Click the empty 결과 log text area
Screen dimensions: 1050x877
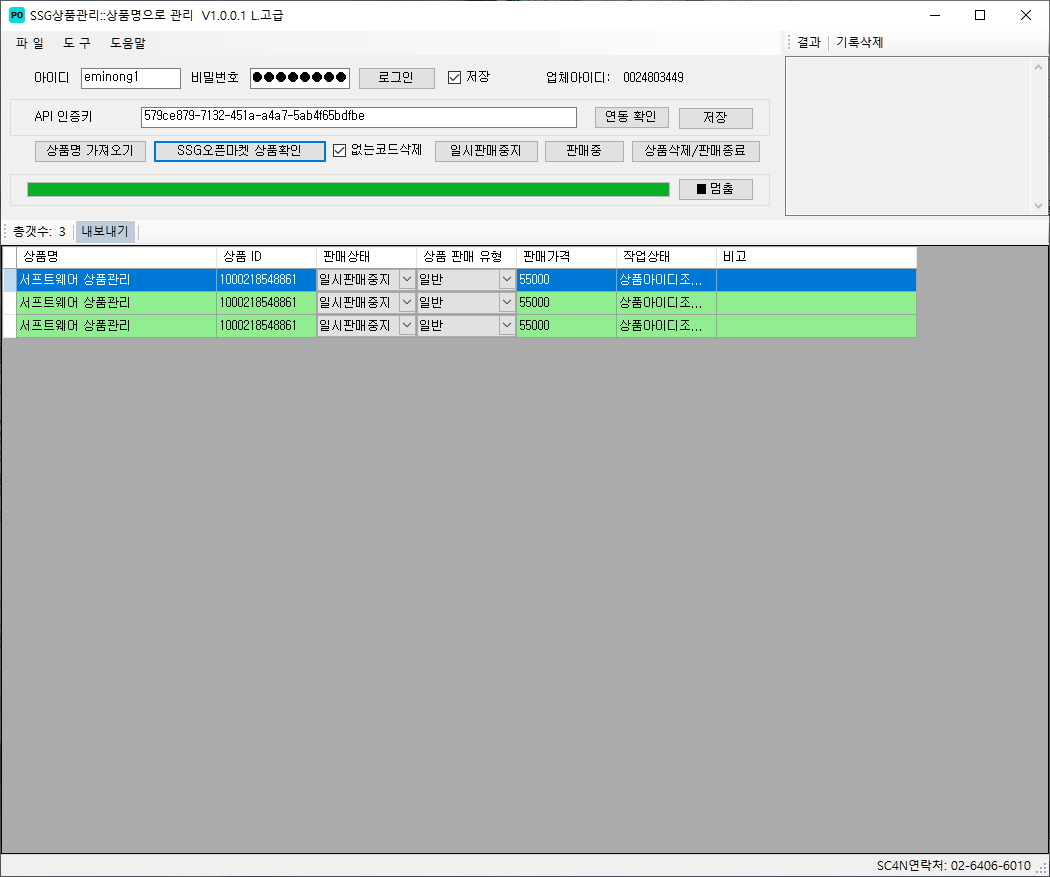coord(907,136)
